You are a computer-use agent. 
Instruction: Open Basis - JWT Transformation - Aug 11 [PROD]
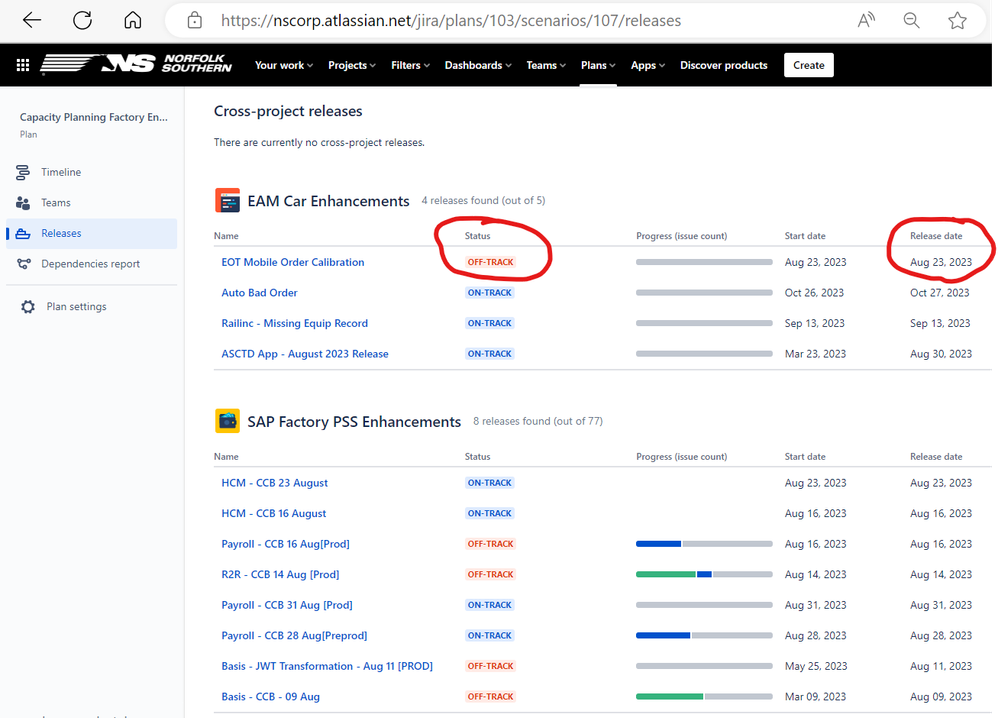tap(327, 666)
